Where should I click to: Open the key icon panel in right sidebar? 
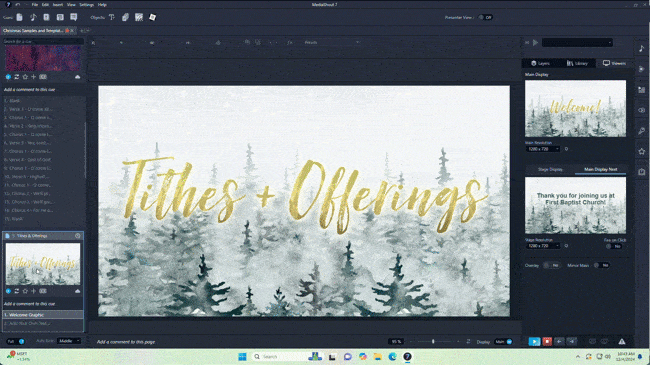click(x=641, y=131)
